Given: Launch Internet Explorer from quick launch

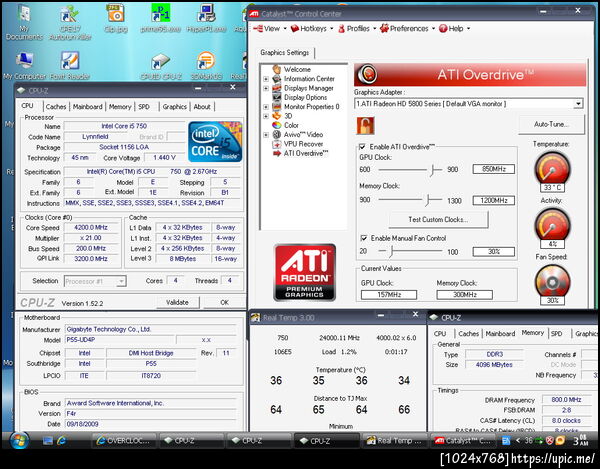Looking at the screenshot, I should (x=61, y=441).
